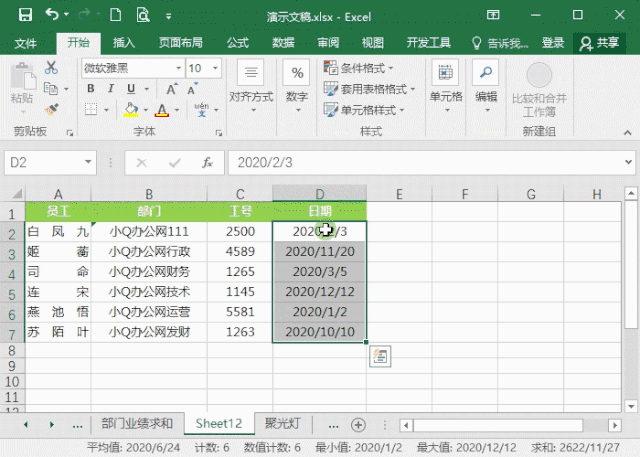Switch to the Review tab
The width and height of the screenshot is (640, 457).
pos(328,42)
